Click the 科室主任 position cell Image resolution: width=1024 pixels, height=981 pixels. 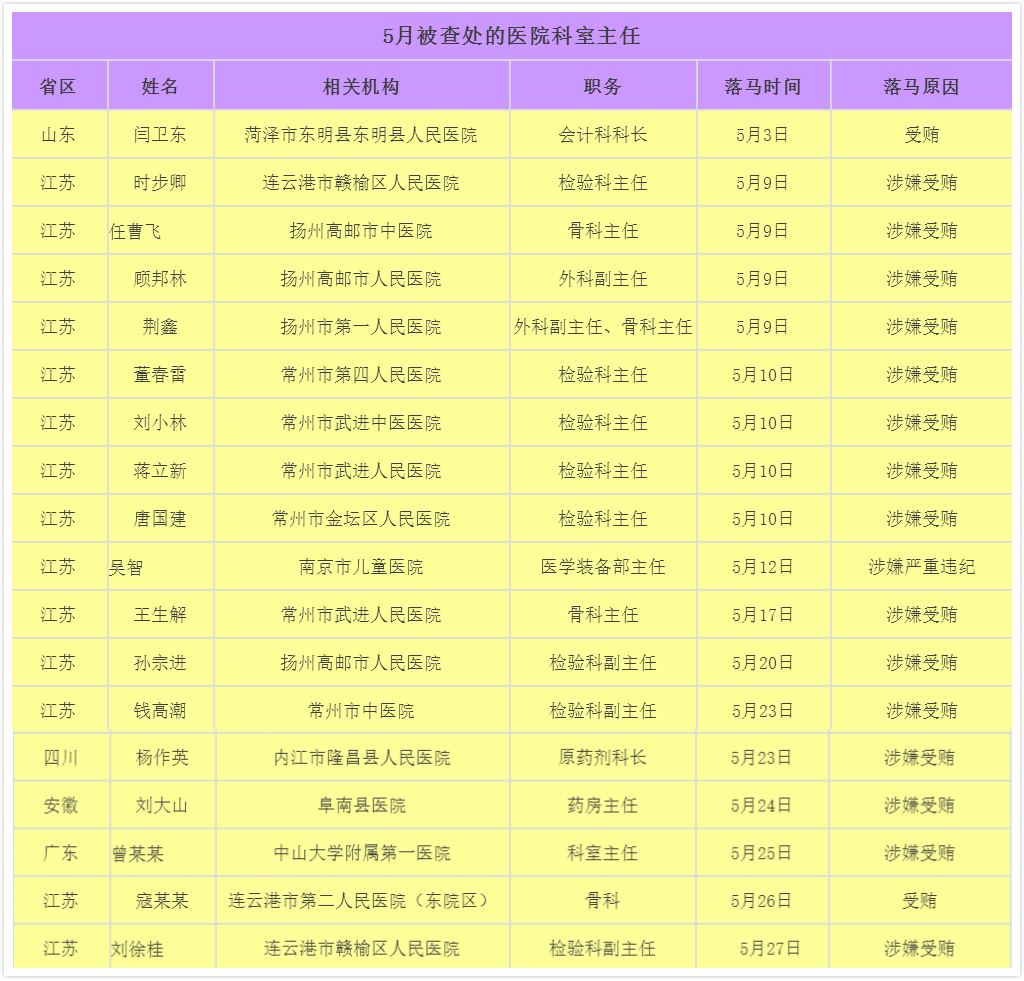click(602, 853)
